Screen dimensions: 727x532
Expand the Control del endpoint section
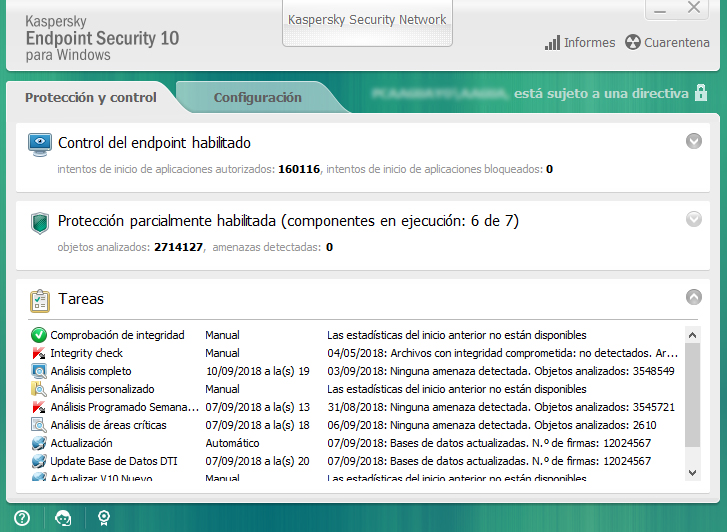(694, 141)
